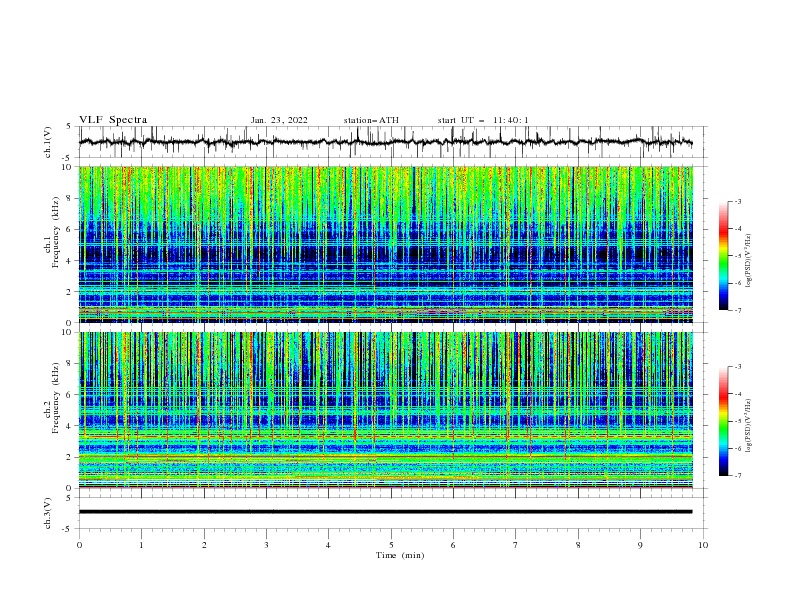Click the "ch.3(V)" axis label

[48, 513]
